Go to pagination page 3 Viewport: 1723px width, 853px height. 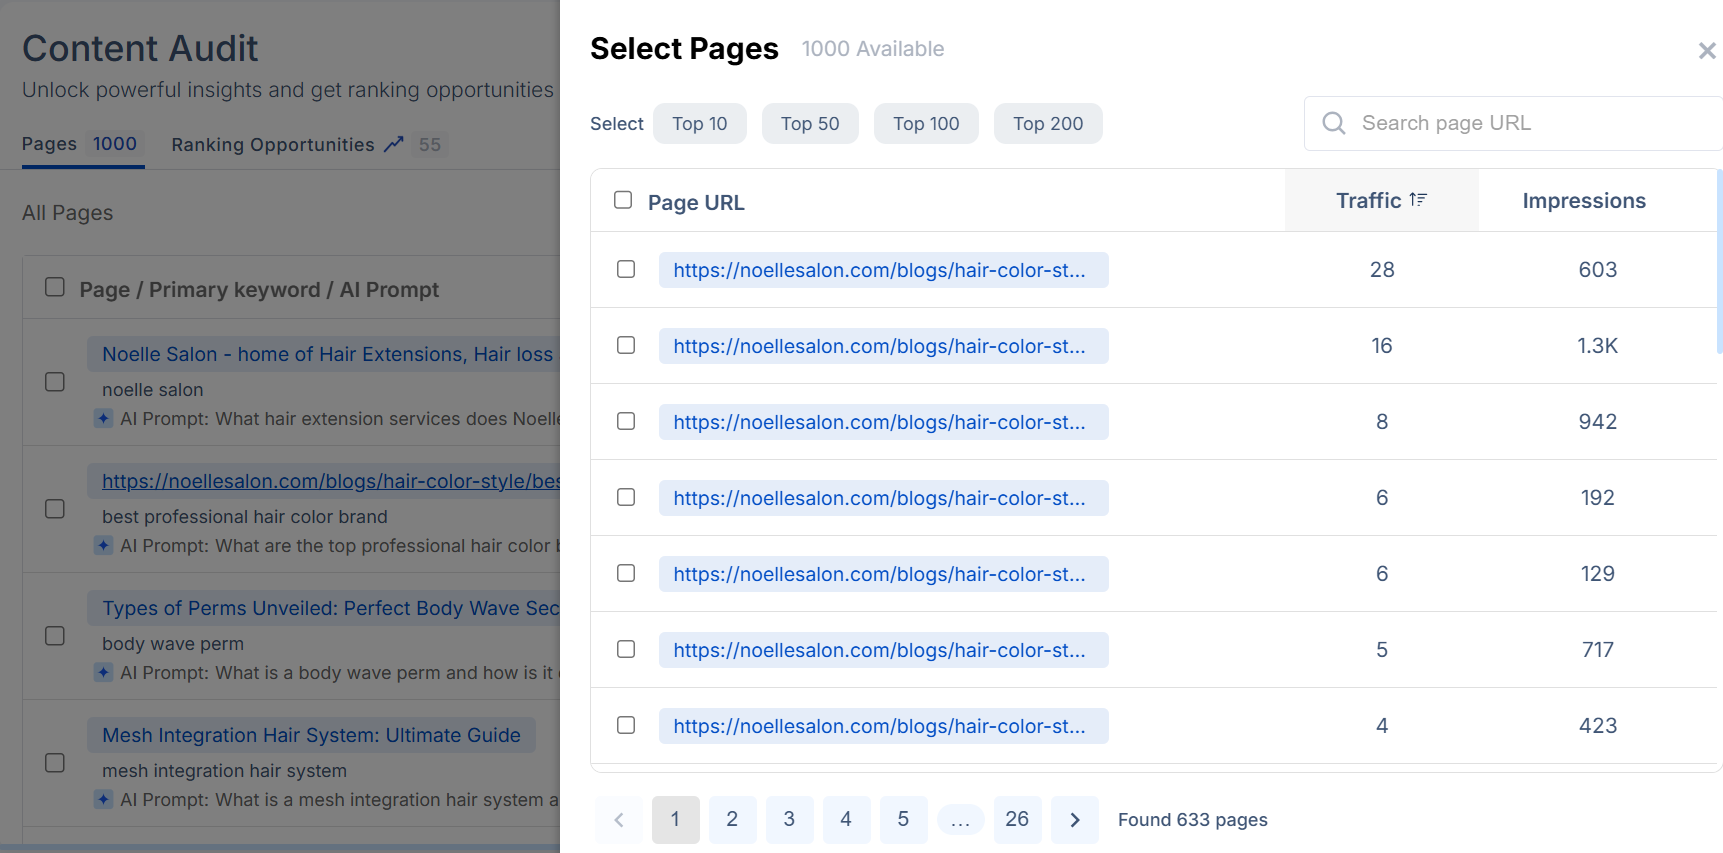pos(790,820)
